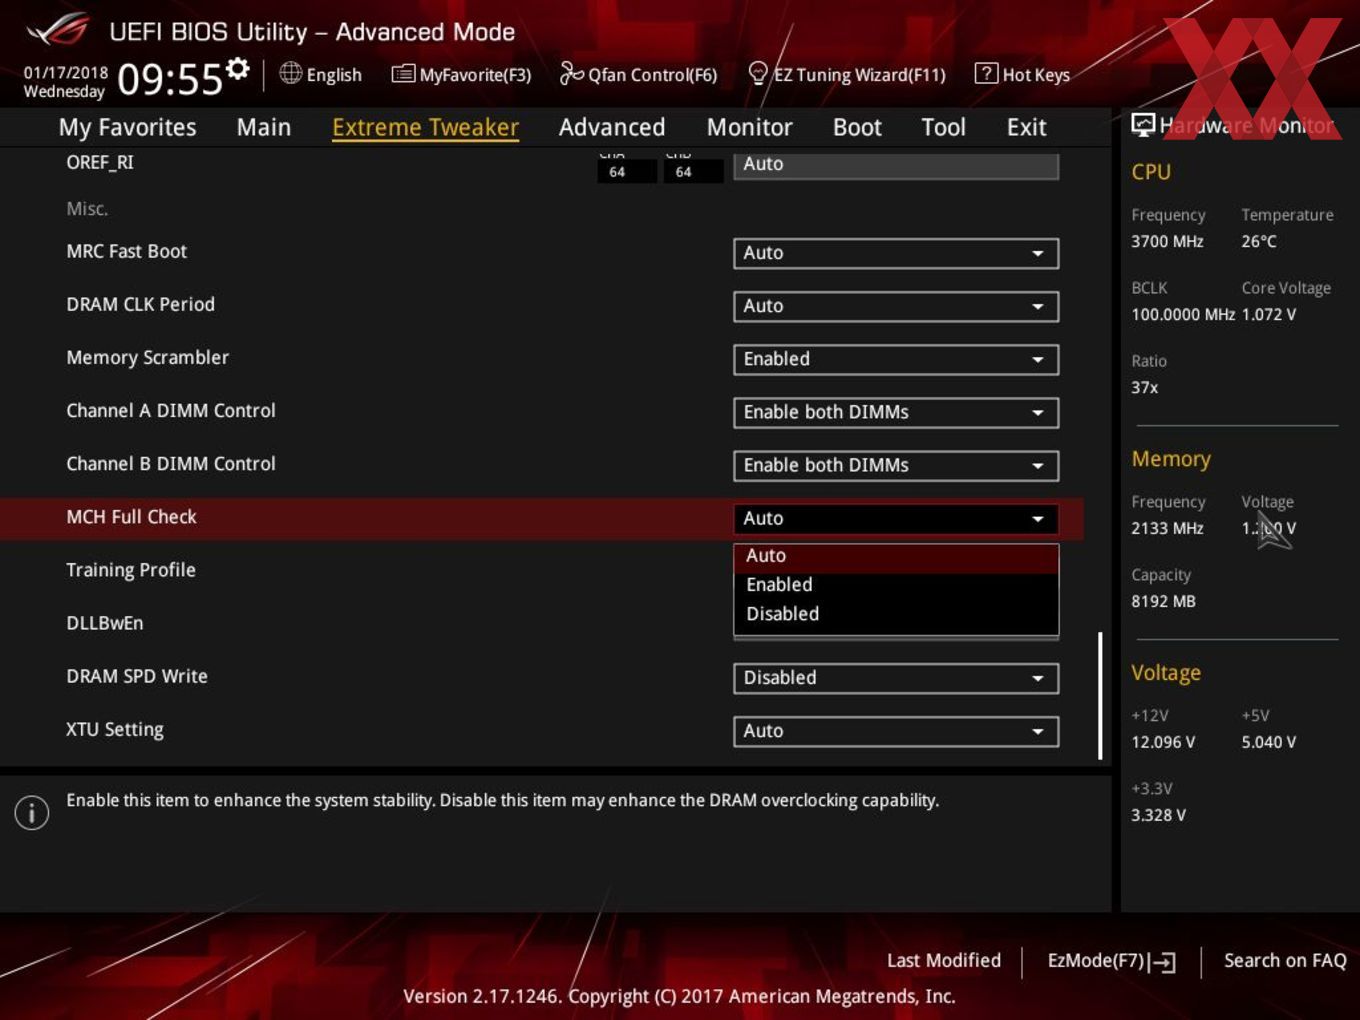Viewport: 1360px width, 1020px height.
Task: Show the Hot Keys list
Action: click(x=1022, y=74)
